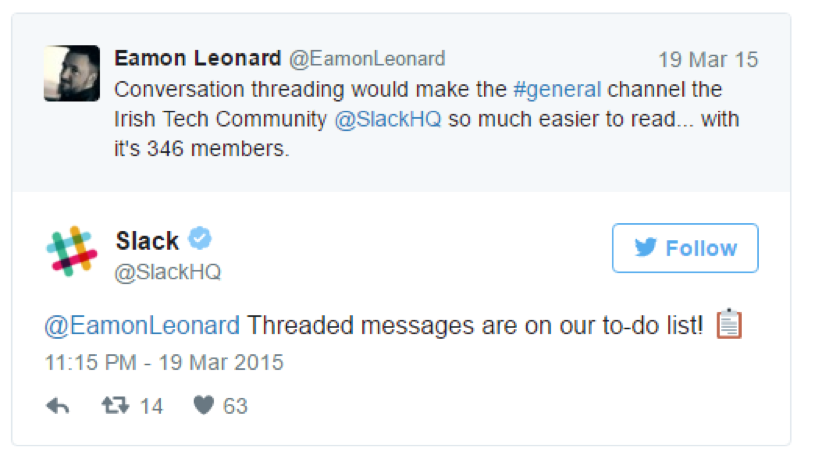Follow the Slack account
This screenshot has width=815, height=462.
685,248
